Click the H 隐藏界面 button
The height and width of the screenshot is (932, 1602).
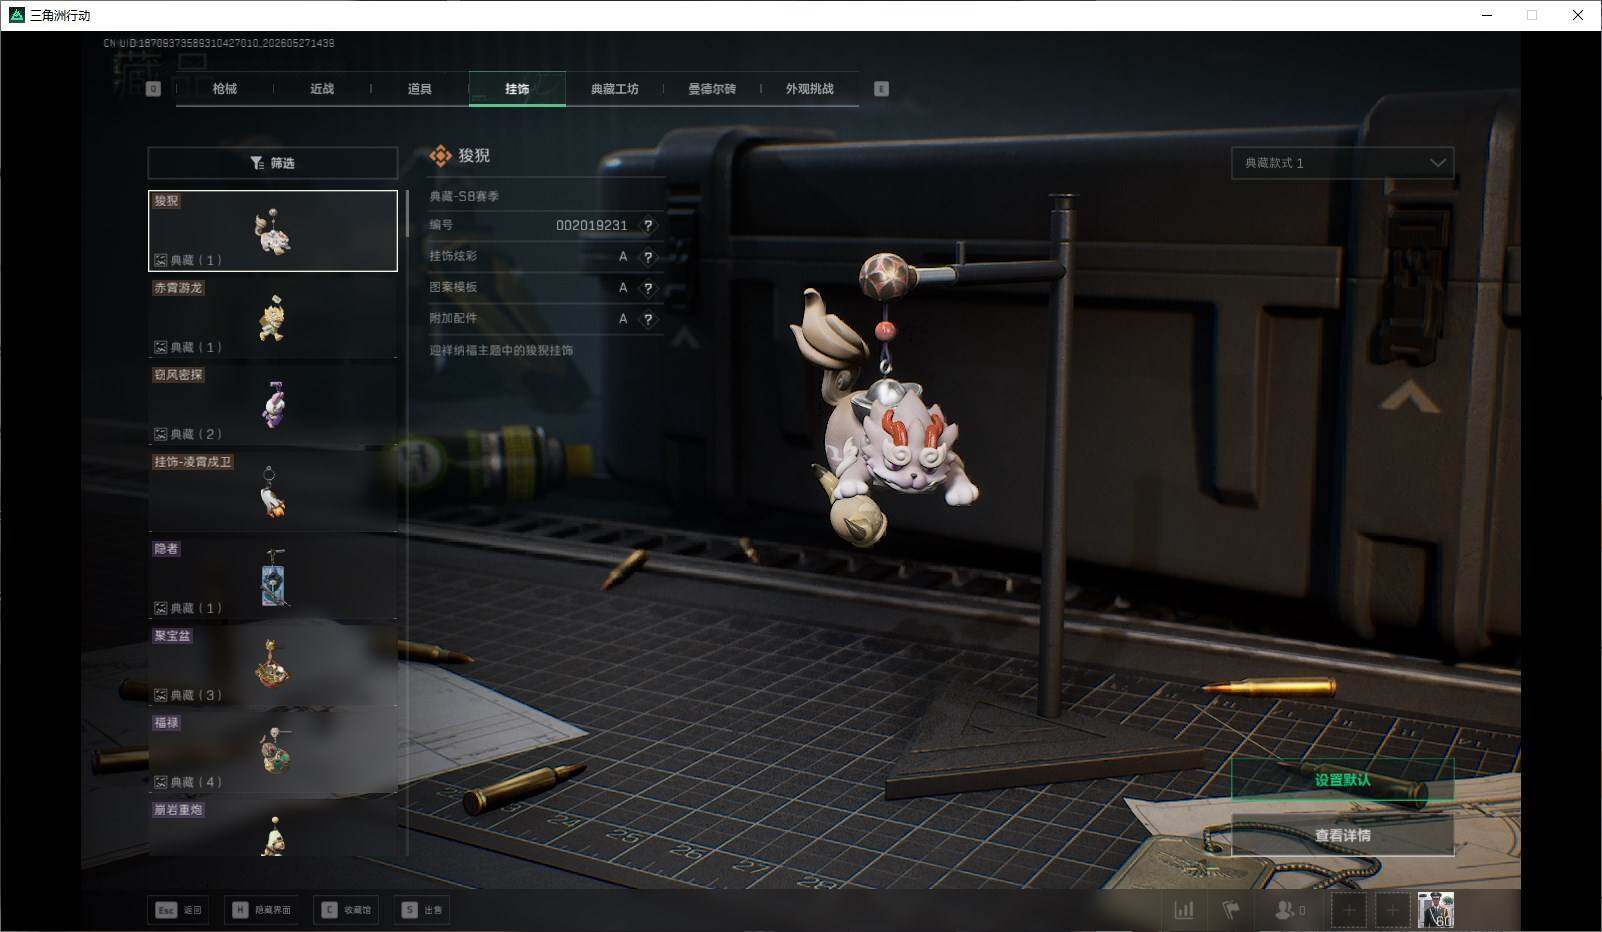(261, 910)
